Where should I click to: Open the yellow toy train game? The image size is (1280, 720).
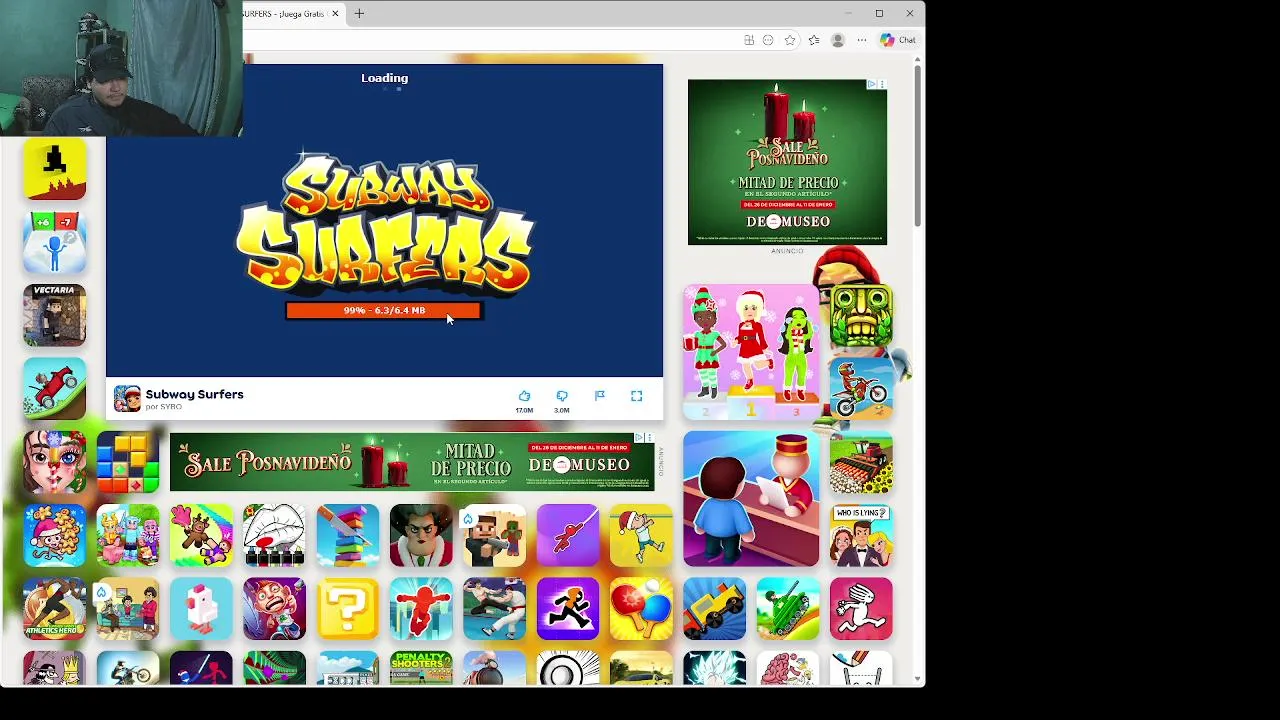pos(714,609)
